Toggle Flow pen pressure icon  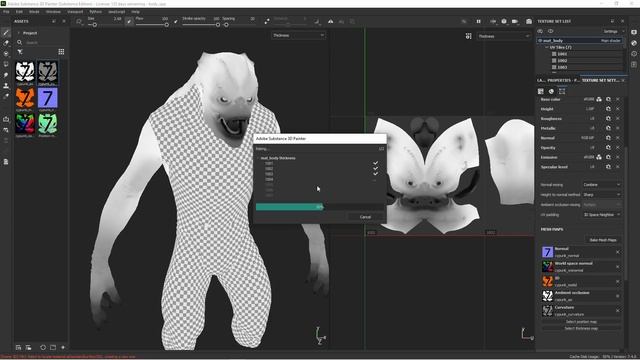point(176,22)
